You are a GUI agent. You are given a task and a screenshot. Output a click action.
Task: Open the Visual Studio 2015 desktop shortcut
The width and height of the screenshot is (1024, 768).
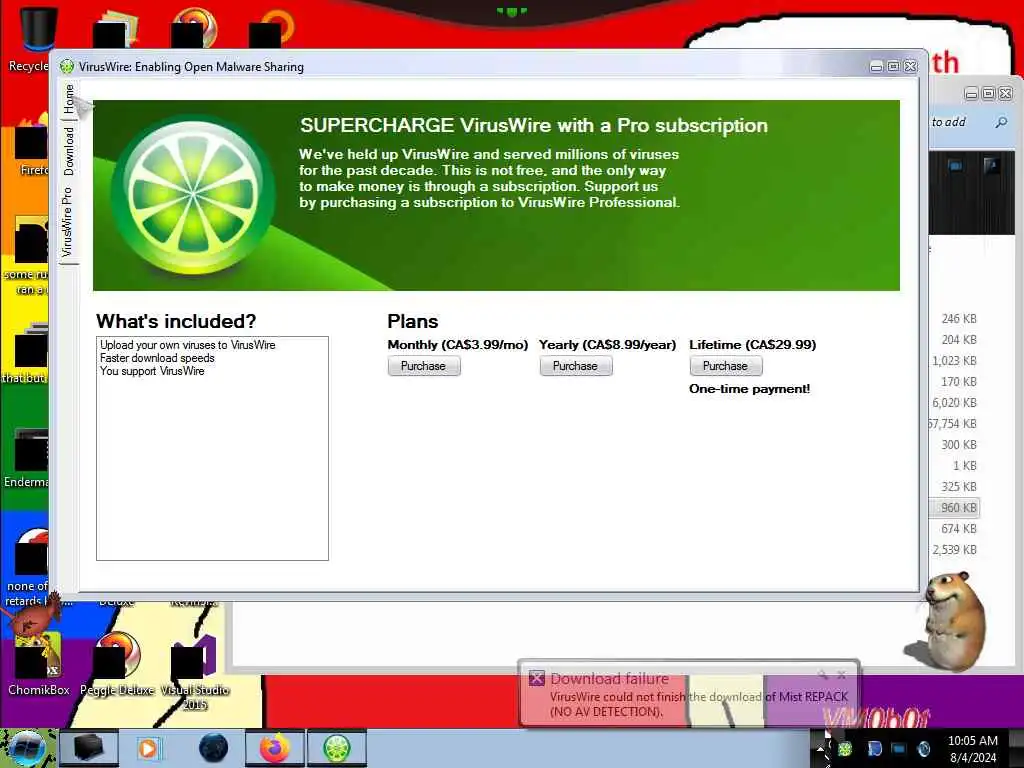195,673
